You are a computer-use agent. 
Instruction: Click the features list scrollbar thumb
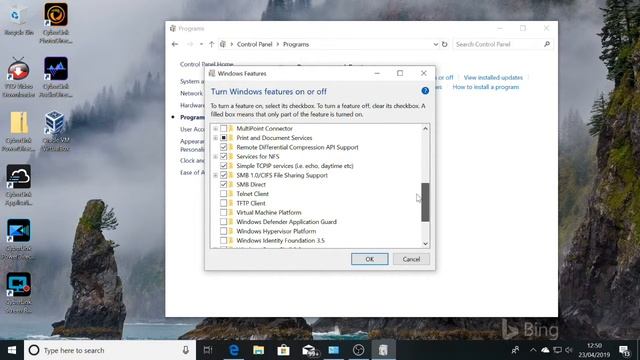[x=425, y=202]
